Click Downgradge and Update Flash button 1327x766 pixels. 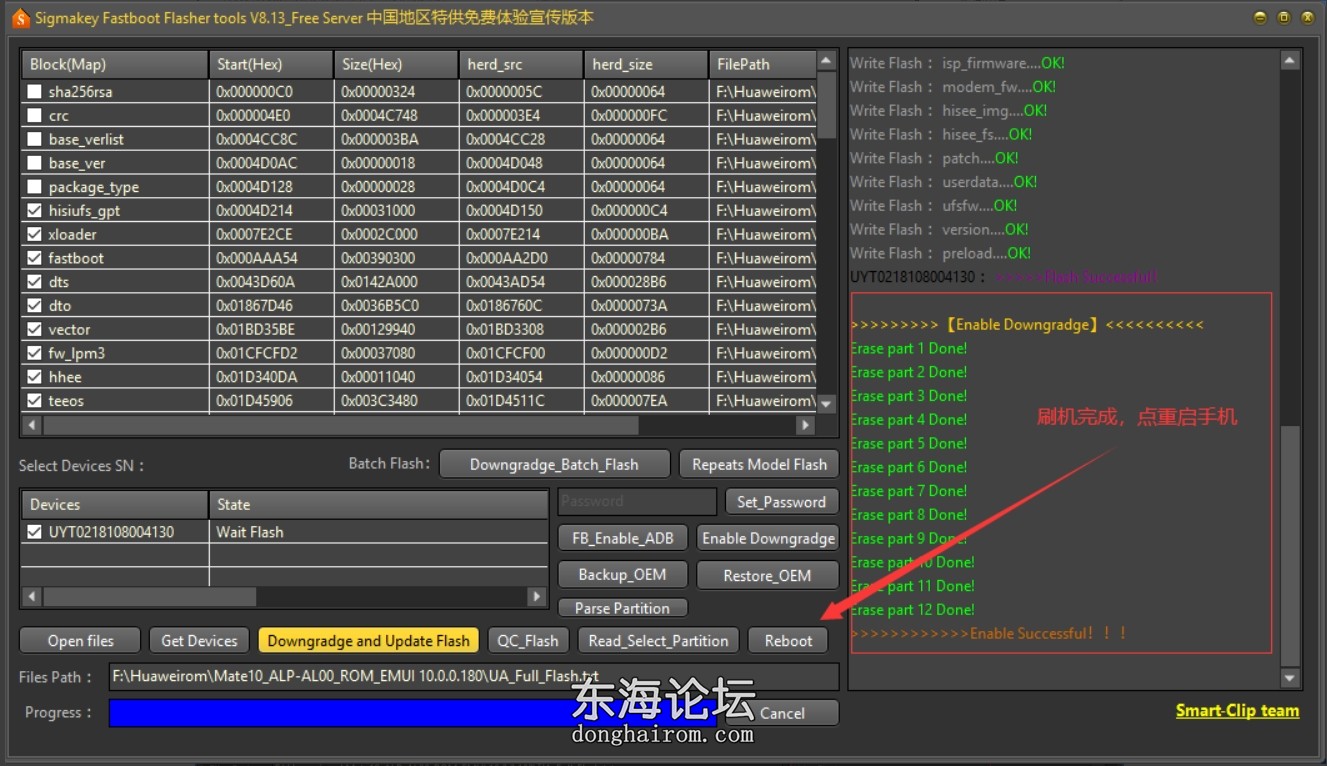pyautogui.click(x=368, y=641)
